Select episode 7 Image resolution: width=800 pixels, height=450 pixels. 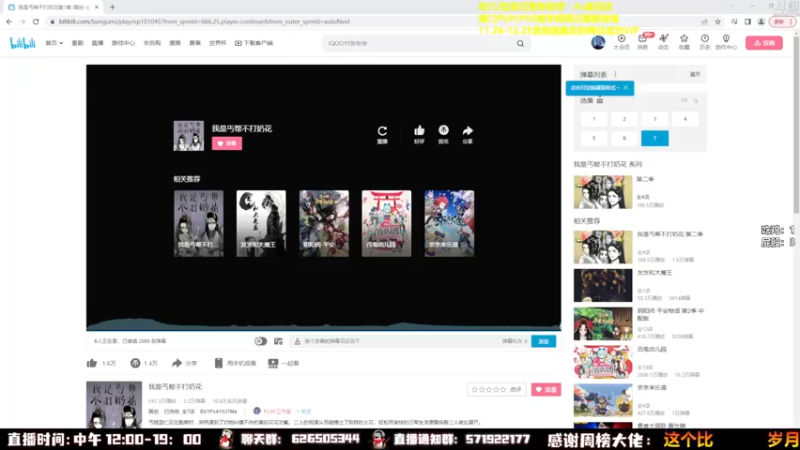click(655, 138)
